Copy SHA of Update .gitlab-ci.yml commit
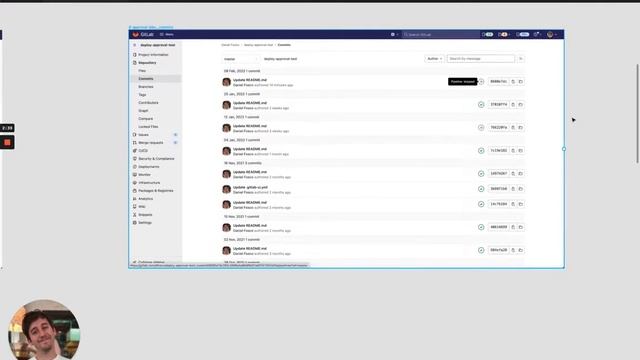Viewport: 640px width, 360px height. pyautogui.click(x=513, y=189)
